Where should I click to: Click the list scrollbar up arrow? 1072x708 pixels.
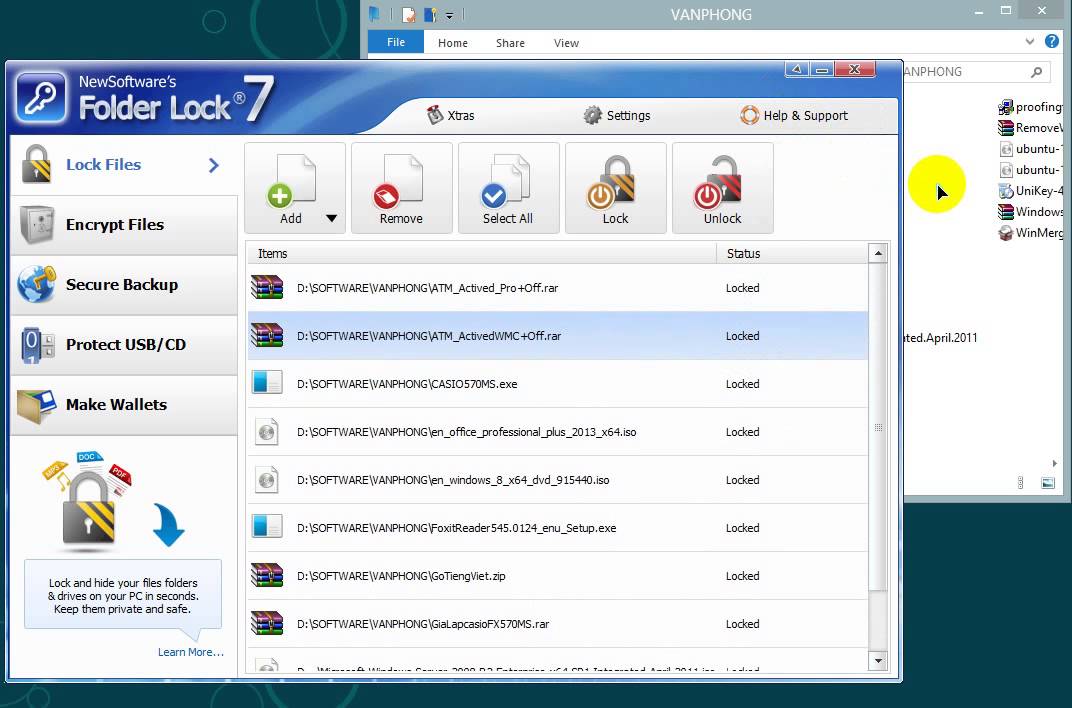[x=878, y=254]
